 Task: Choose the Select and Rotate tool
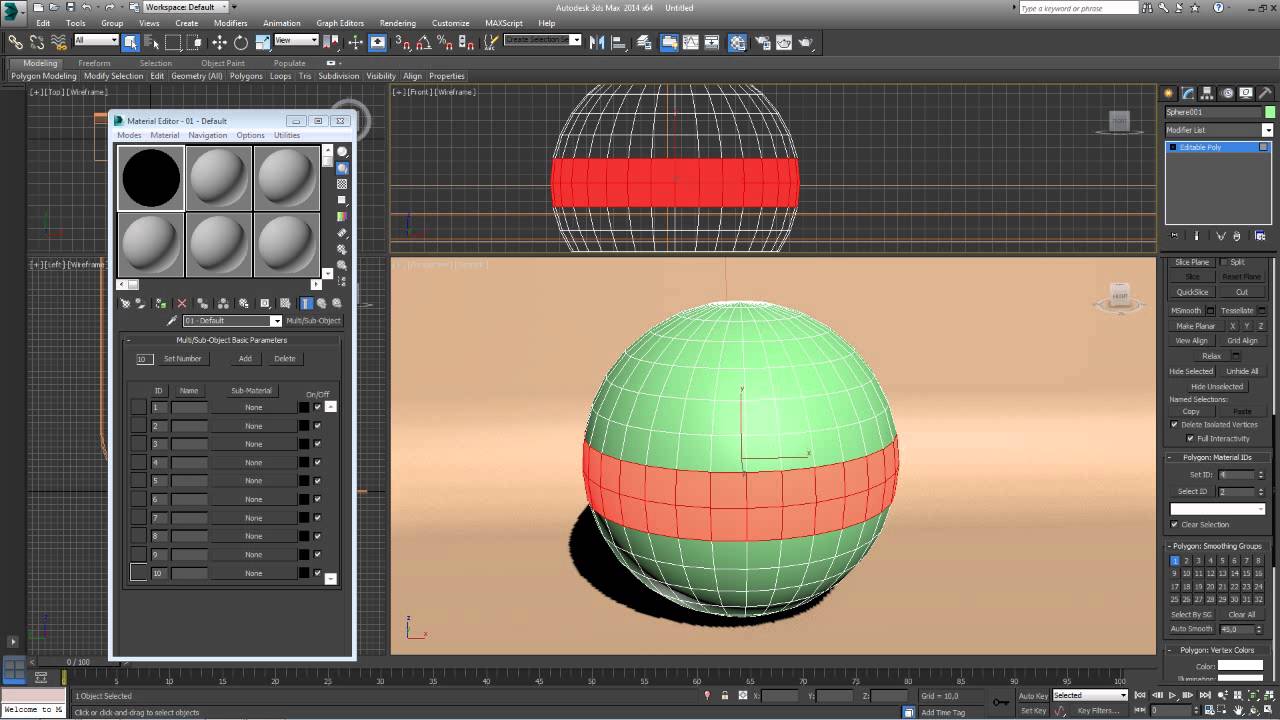241,42
